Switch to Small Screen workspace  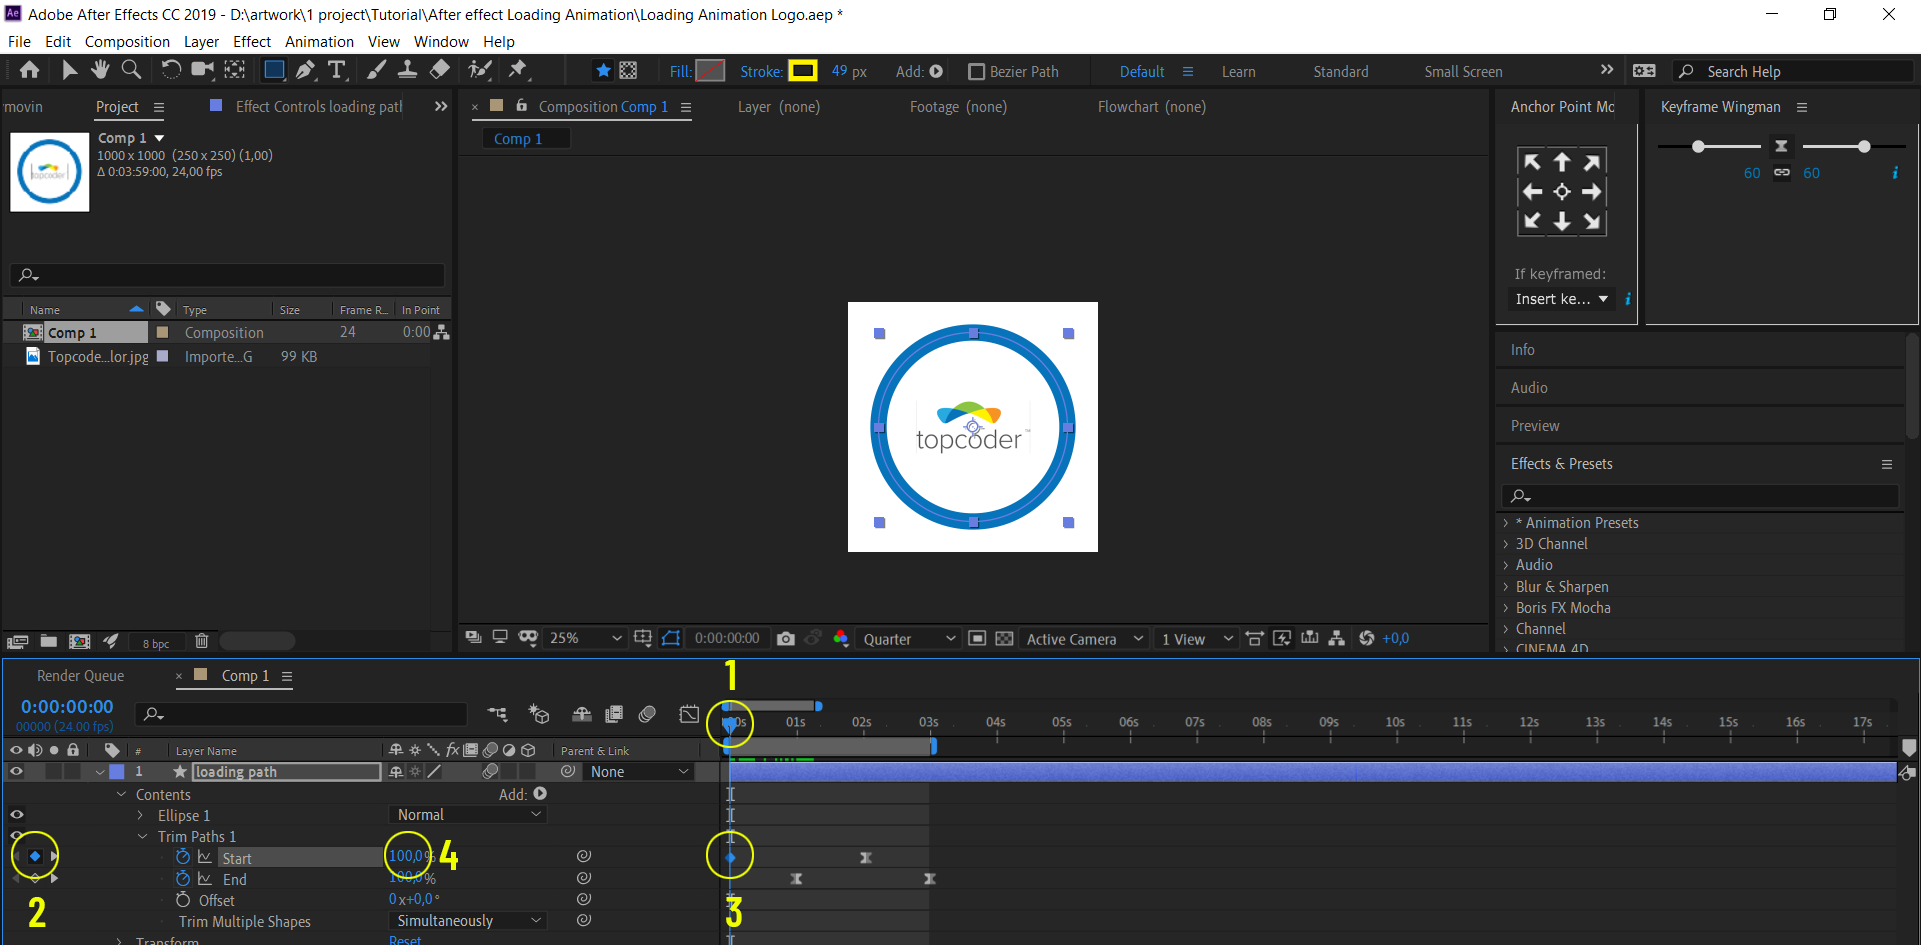(1463, 72)
